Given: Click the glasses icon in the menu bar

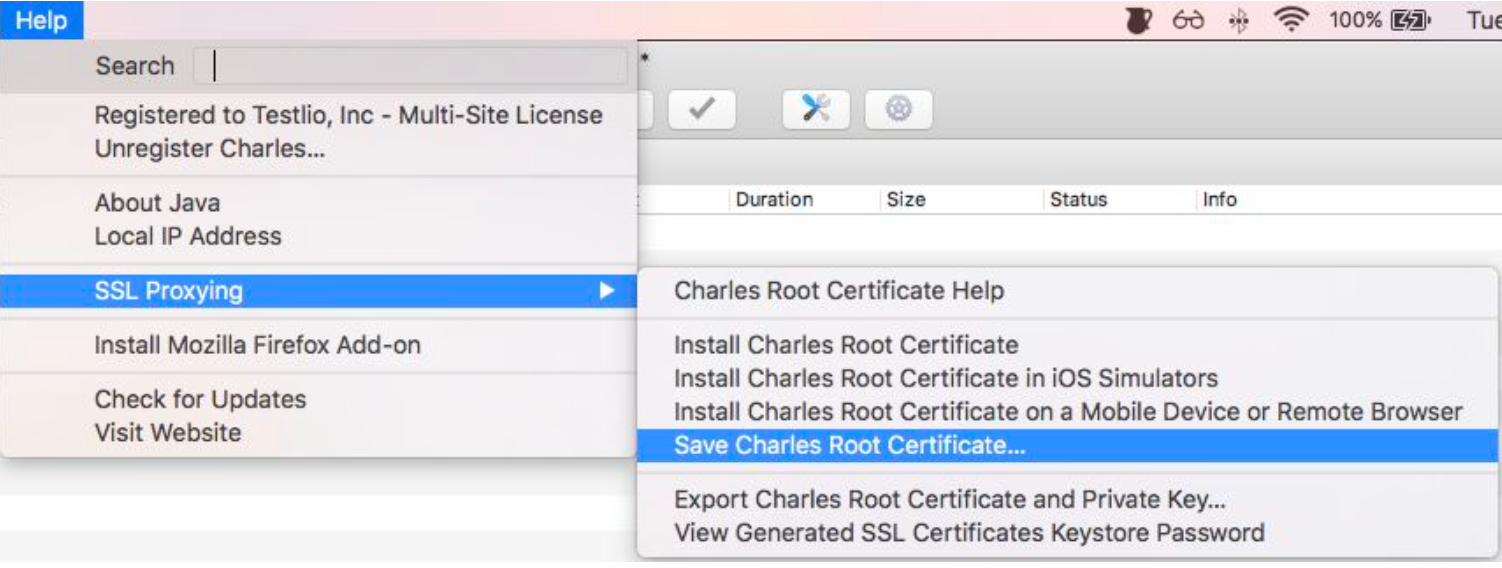Looking at the screenshot, I should [1188, 20].
